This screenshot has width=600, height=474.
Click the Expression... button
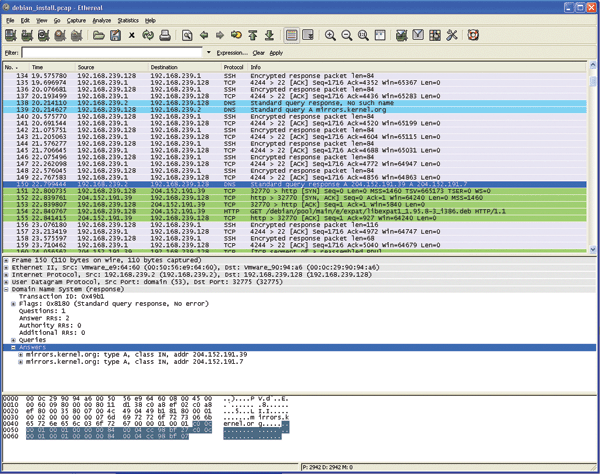click(232, 52)
